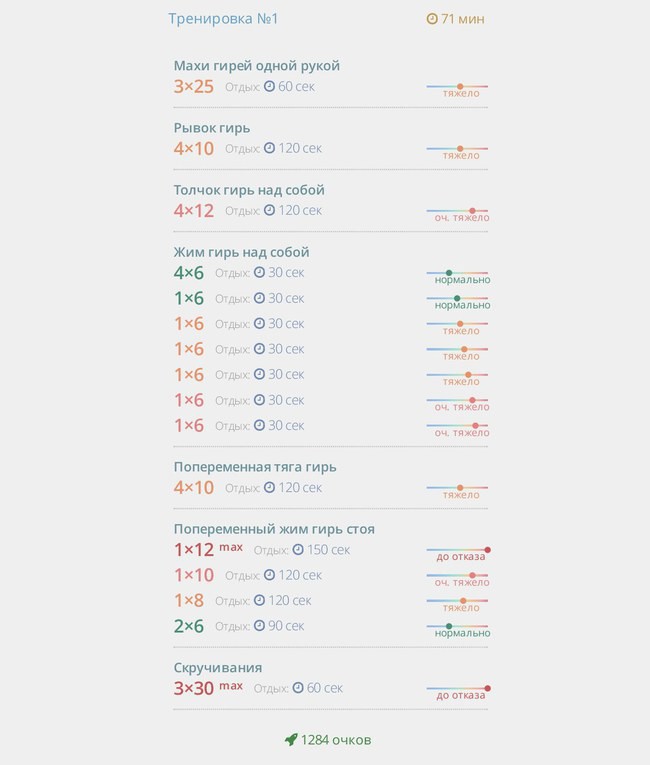Open exercise Попеременный жим гирь стоя
The height and width of the screenshot is (765, 650).
coord(274,529)
